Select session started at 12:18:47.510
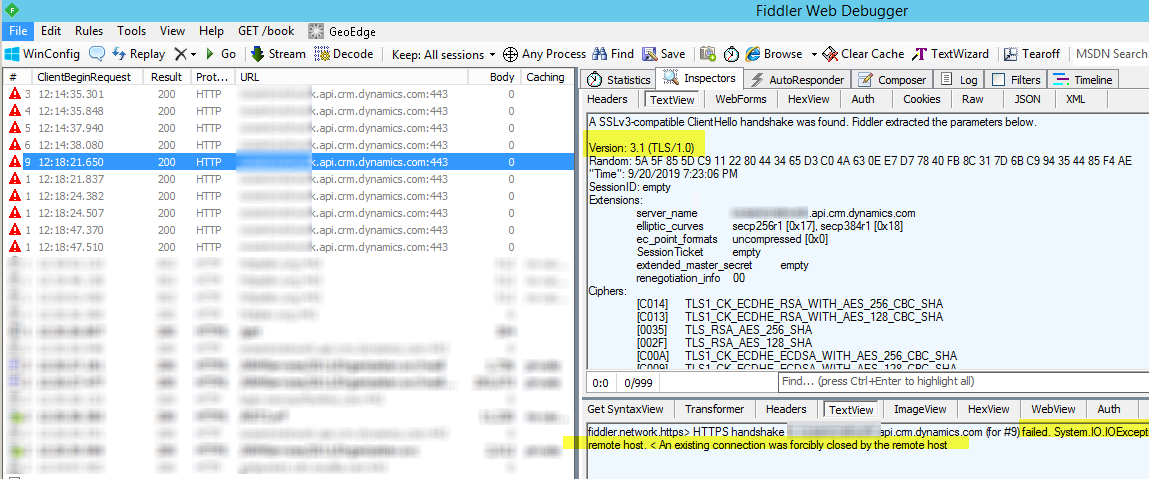Image resolution: width=1149 pixels, height=479 pixels. click(287, 248)
